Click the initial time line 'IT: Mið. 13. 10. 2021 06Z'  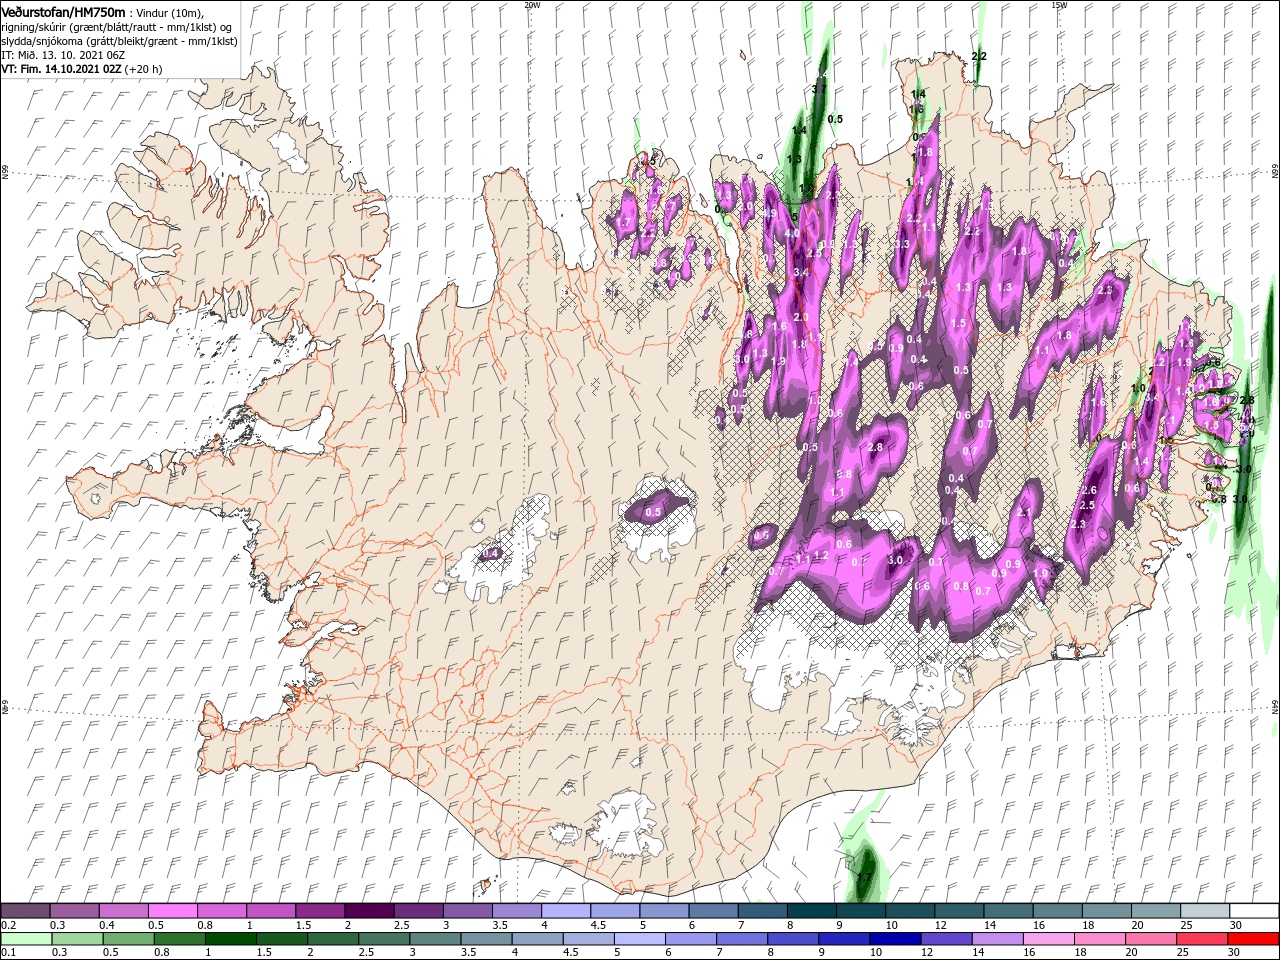click(61, 55)
